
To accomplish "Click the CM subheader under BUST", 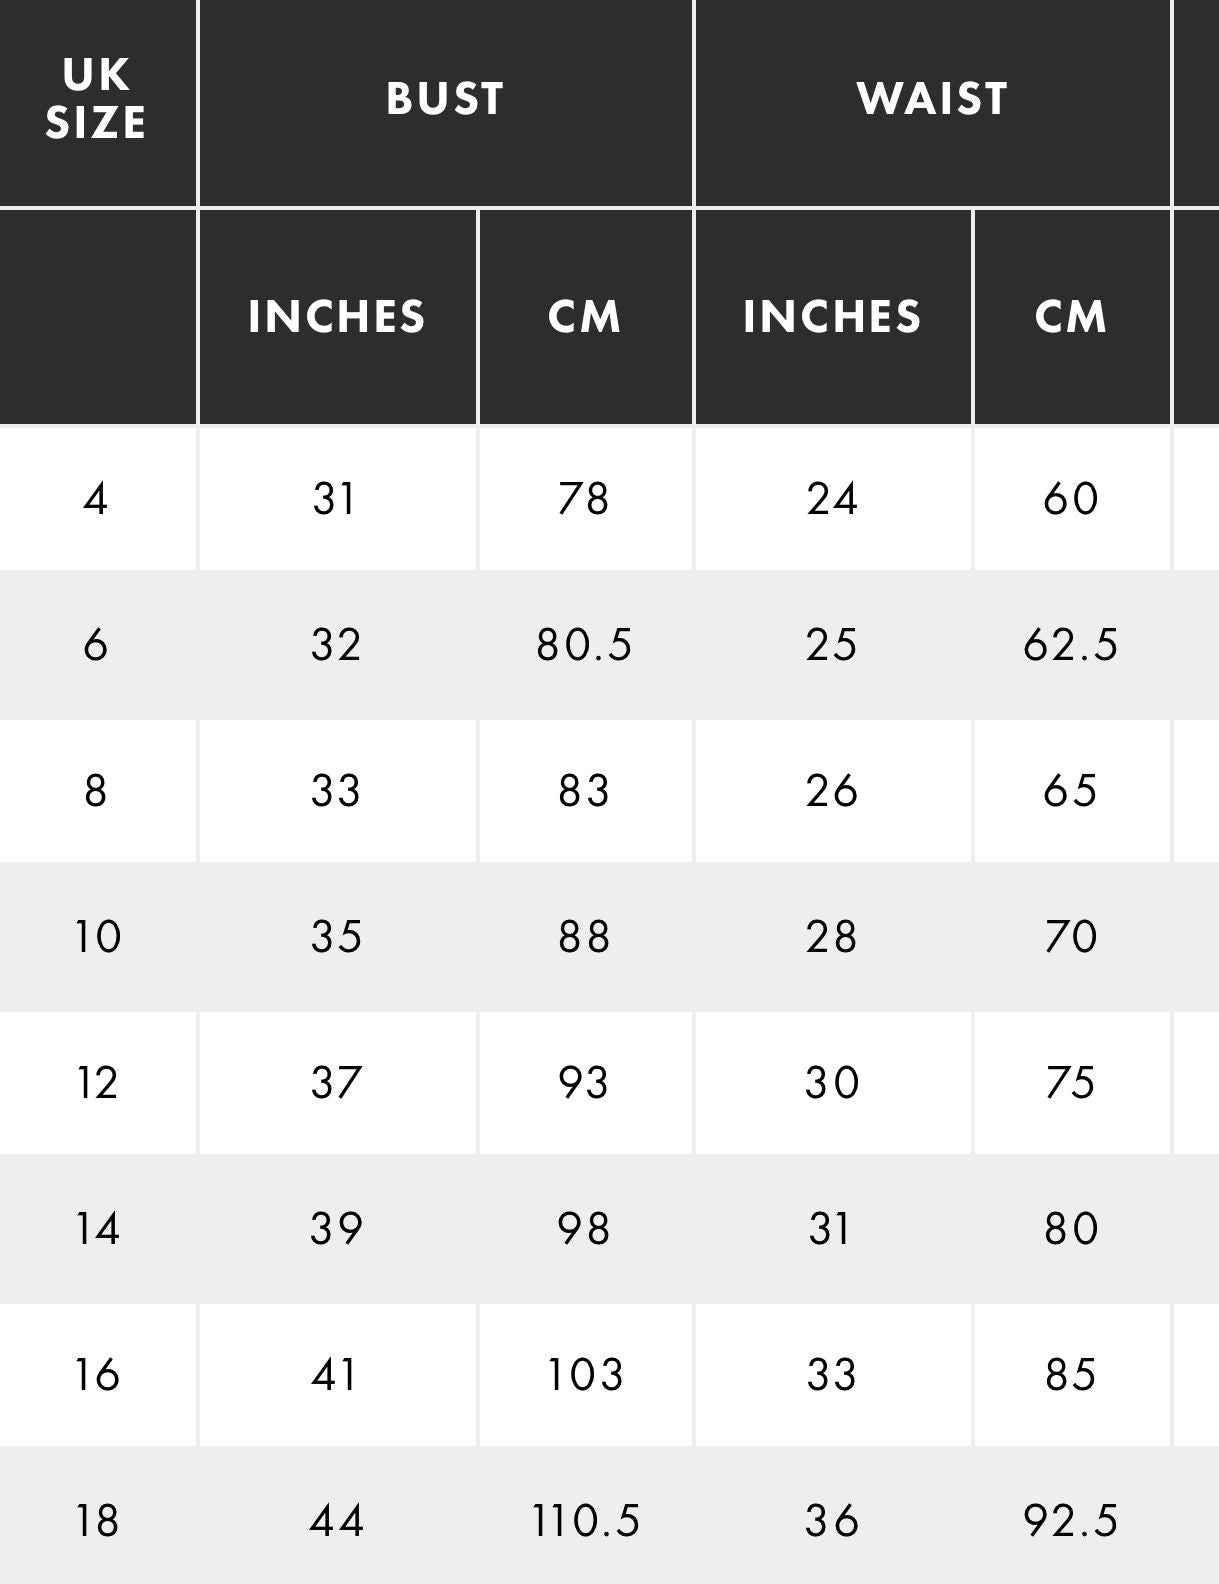I will (x=584, y=317).
